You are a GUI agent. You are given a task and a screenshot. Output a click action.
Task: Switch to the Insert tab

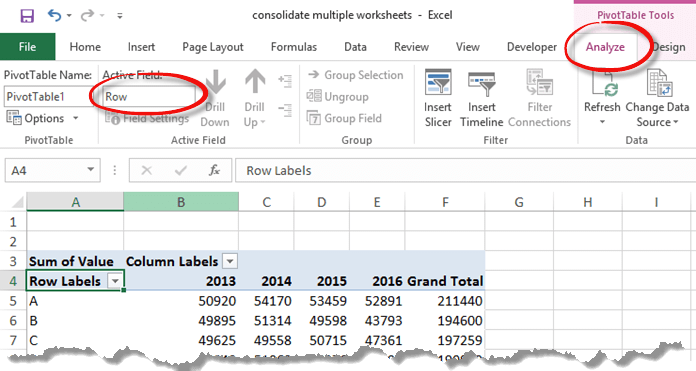[141, 47]
